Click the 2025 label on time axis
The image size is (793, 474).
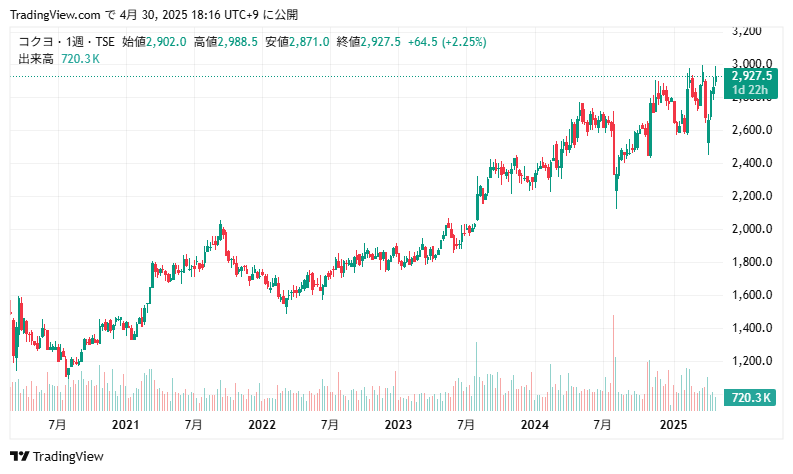tap(672, 425)
